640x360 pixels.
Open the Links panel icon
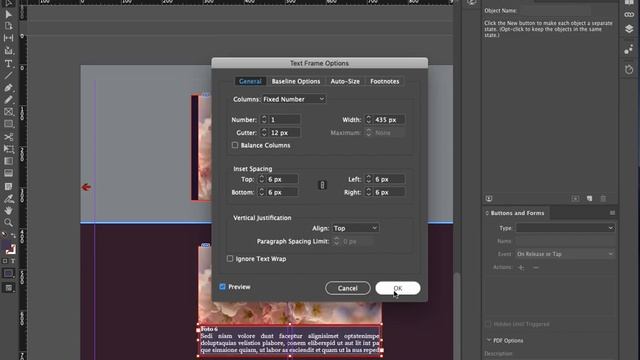629,15
